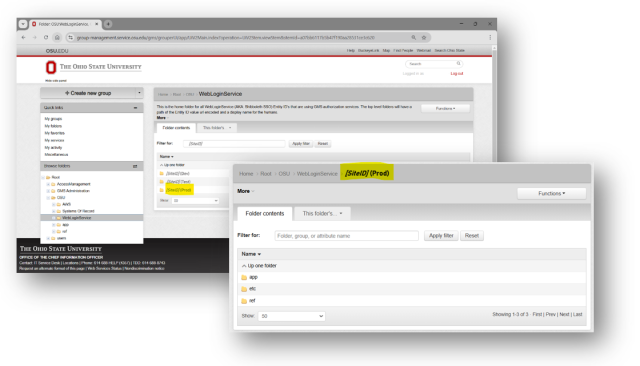The height and width of the screenshot is (366, 640).
Task: Open My groups quick link
Action: [53, 119]
